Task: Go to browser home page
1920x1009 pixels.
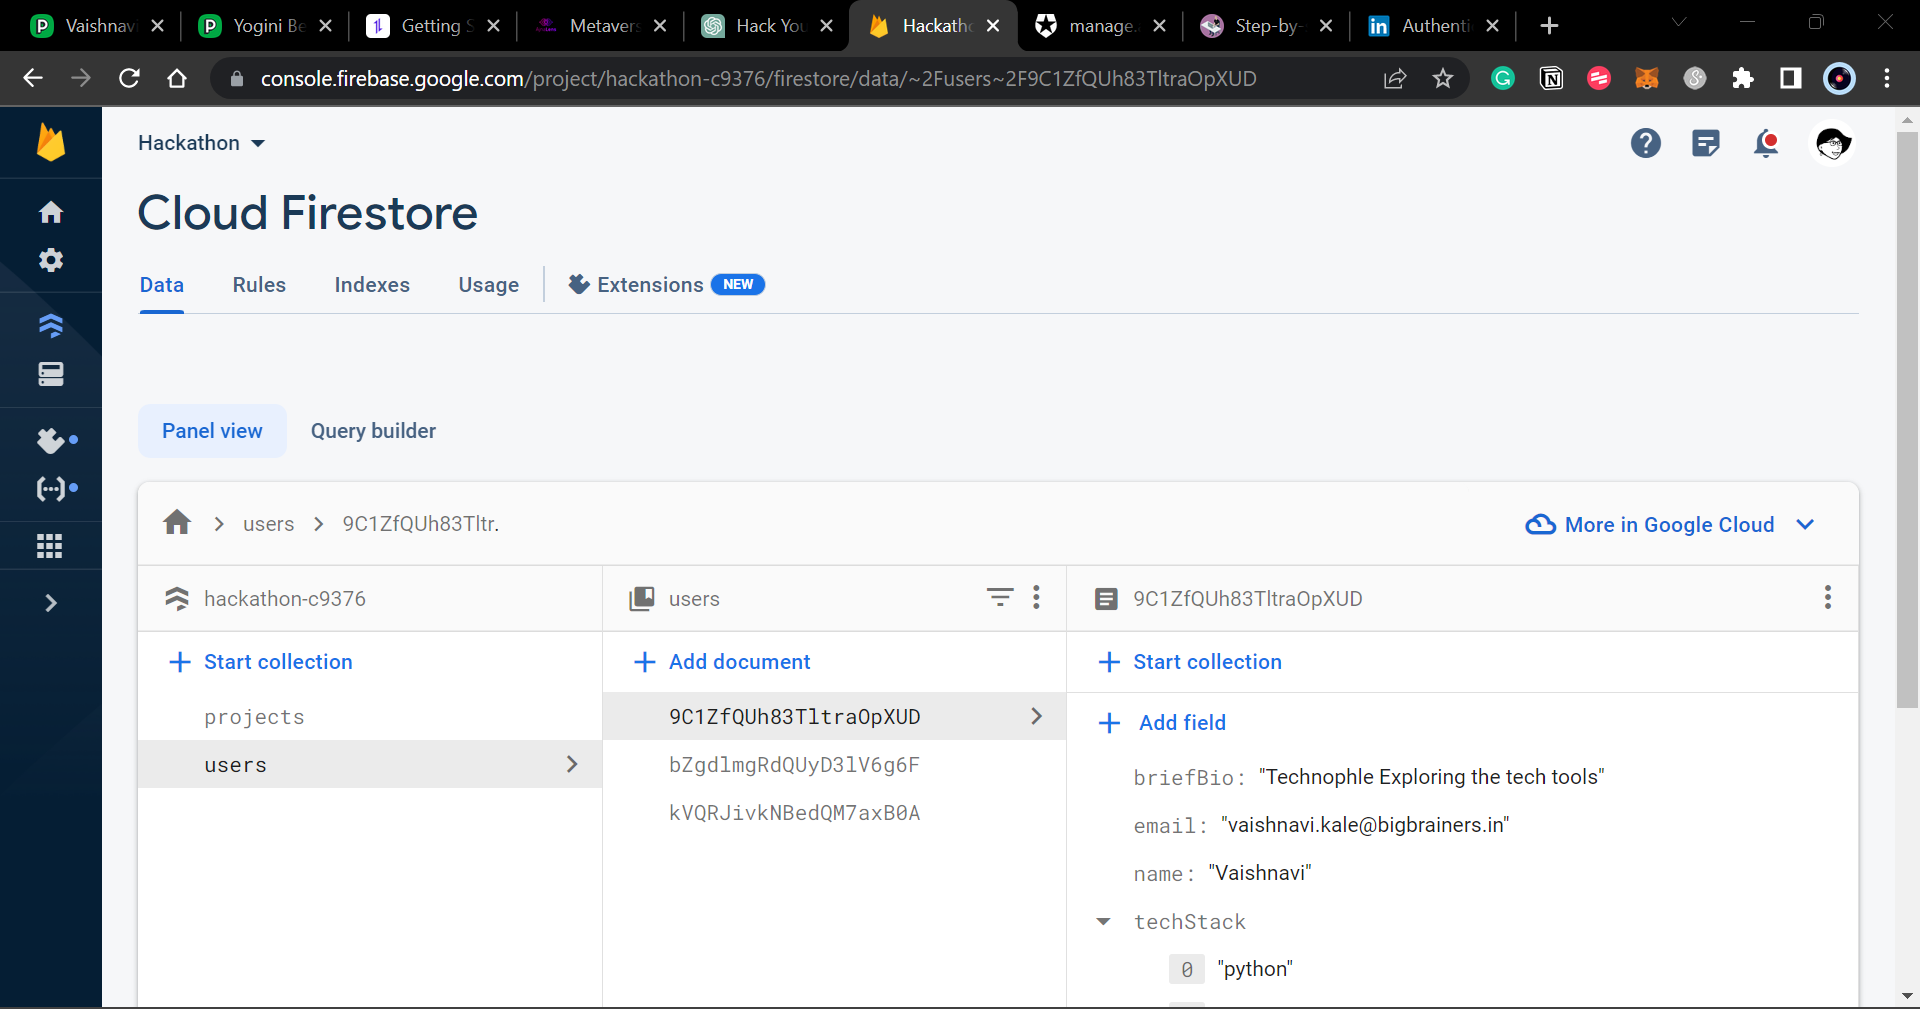Action: tap(177, 78)
